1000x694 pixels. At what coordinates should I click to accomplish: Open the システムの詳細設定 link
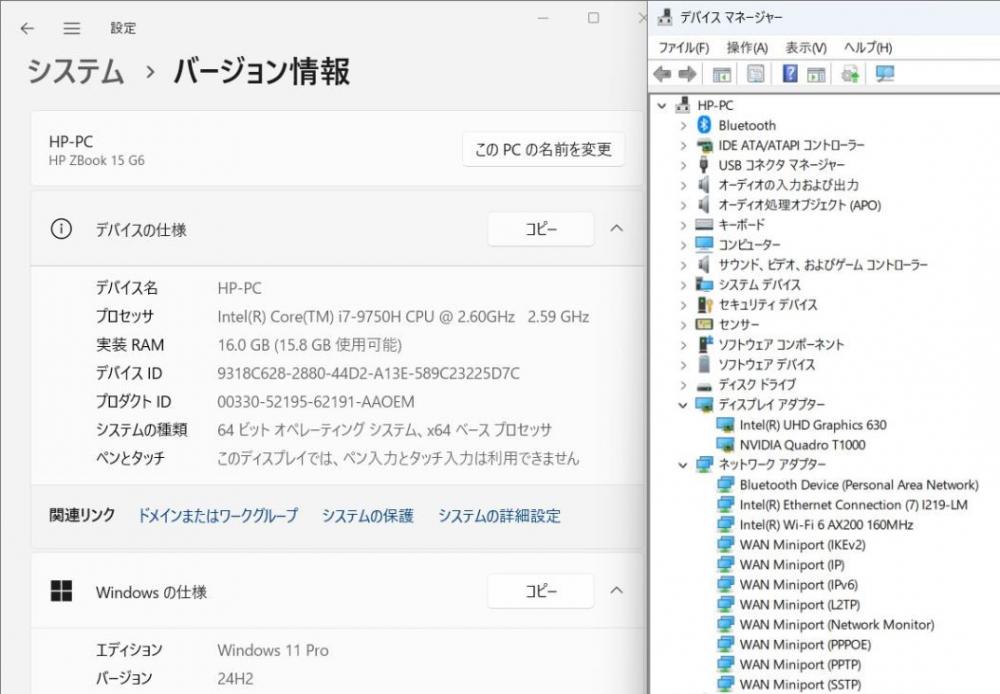pyautogui.click(x=499, y=515)
